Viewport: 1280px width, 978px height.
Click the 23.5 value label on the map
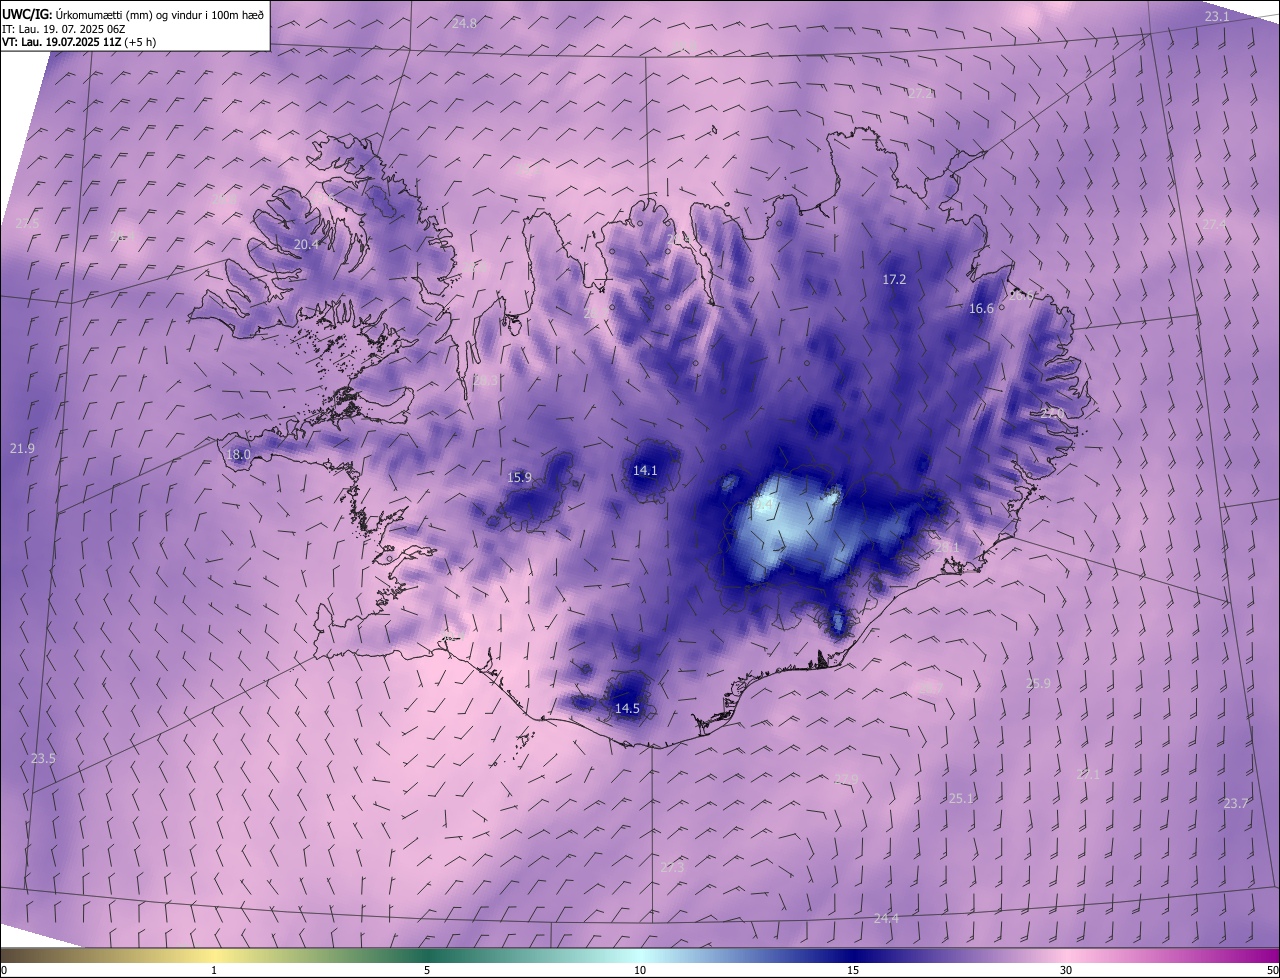43,759
